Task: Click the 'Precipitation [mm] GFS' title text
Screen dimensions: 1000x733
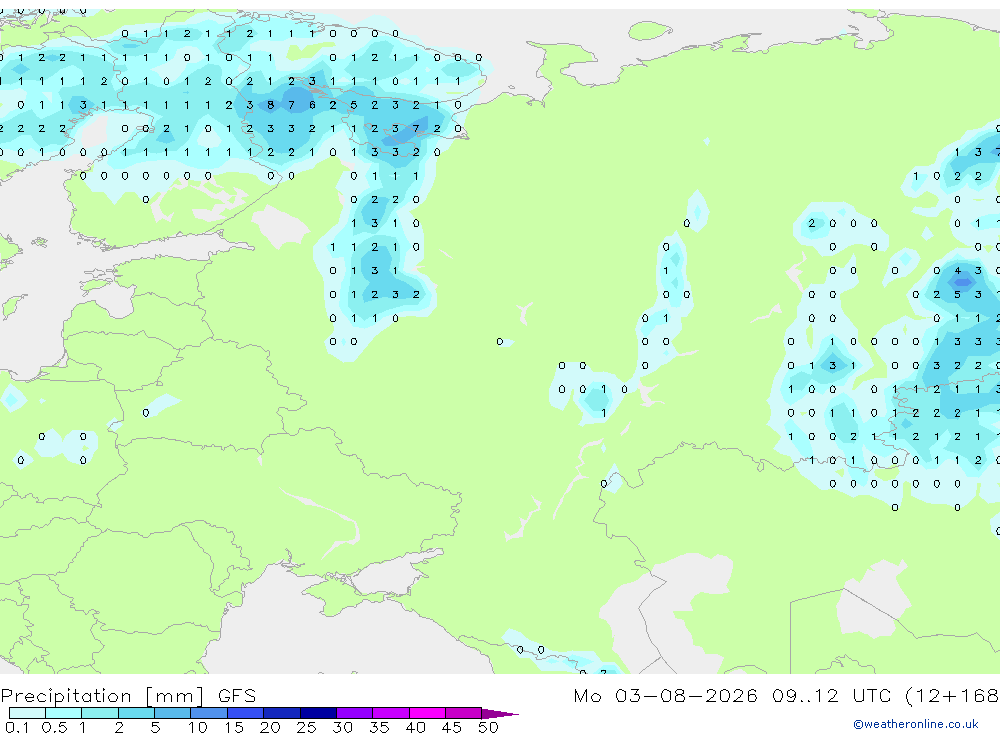Action: pos(128,696)
